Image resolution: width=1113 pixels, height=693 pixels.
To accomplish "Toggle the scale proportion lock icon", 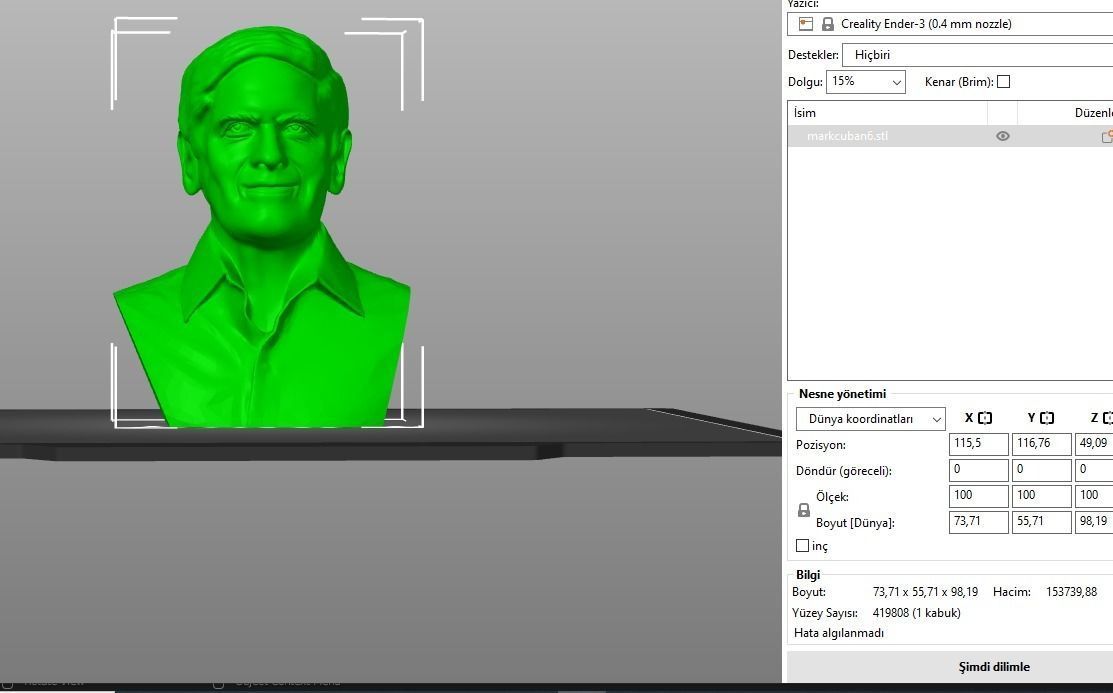I will click(804, 510).
